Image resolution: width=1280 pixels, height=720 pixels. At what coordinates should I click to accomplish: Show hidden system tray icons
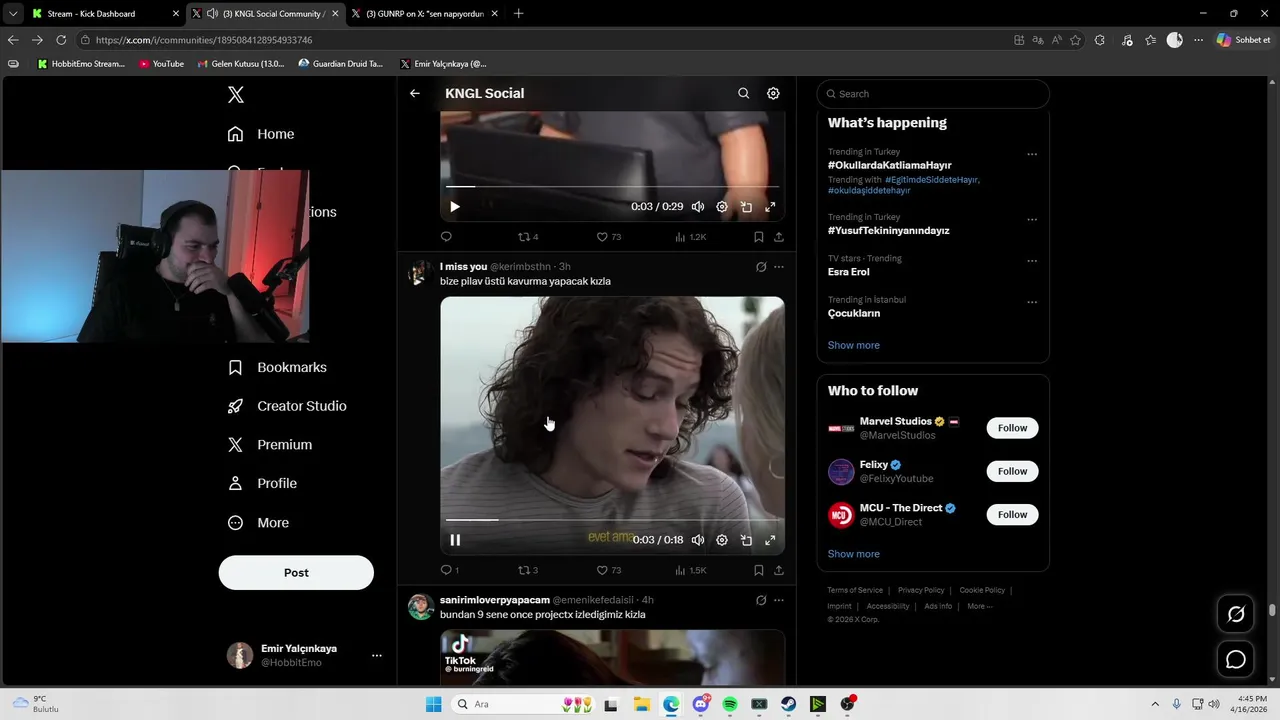pos(1155,704)
